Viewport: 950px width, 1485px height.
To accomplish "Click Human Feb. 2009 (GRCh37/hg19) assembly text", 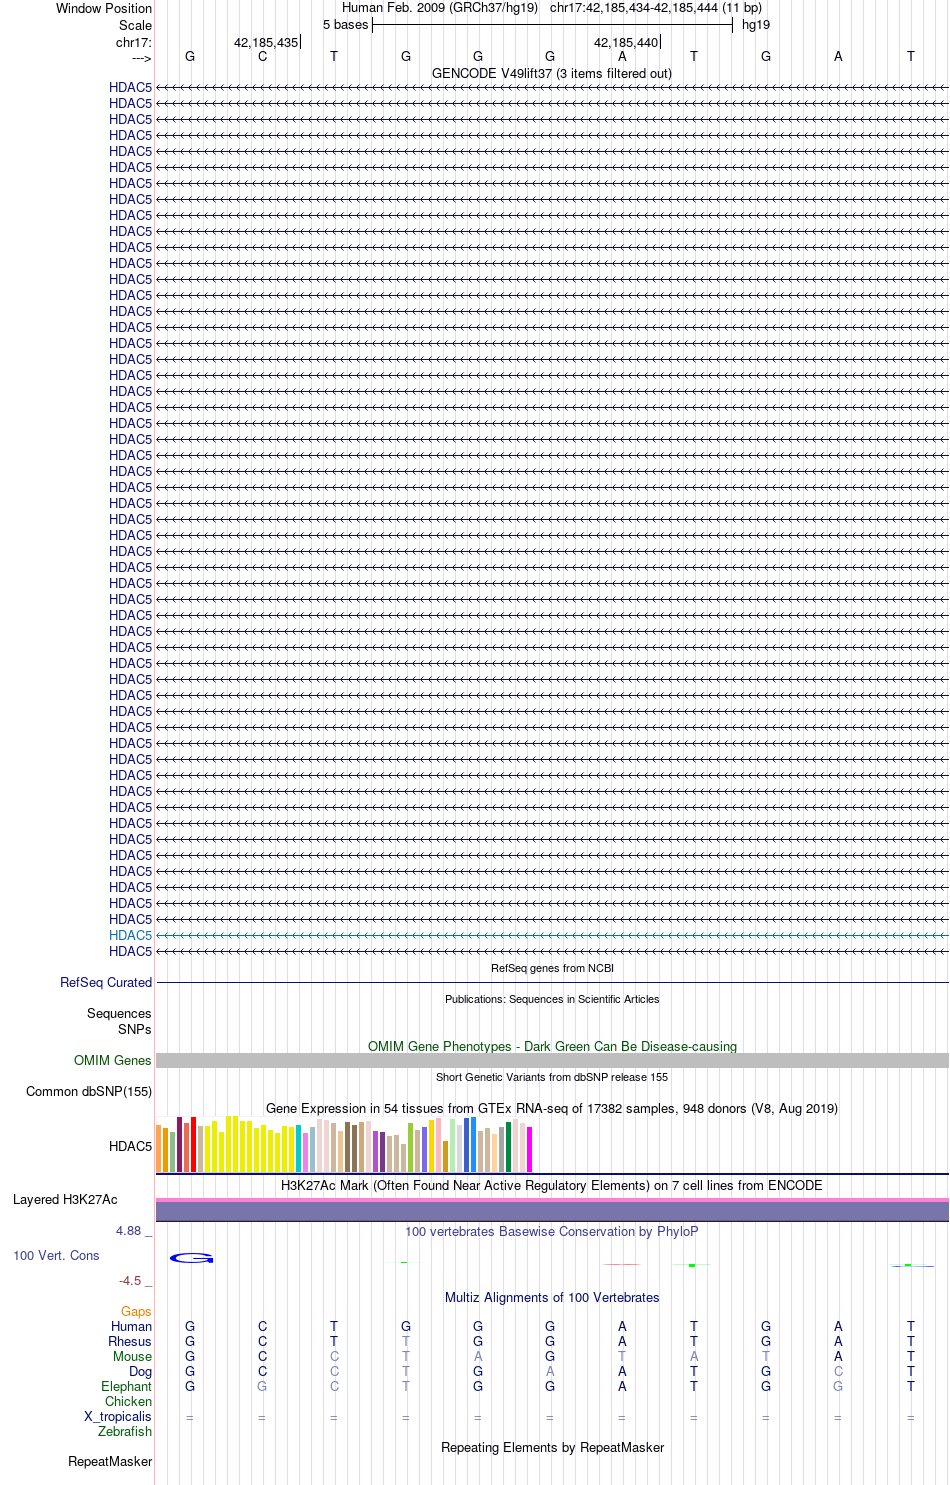I will pos(440,7).
